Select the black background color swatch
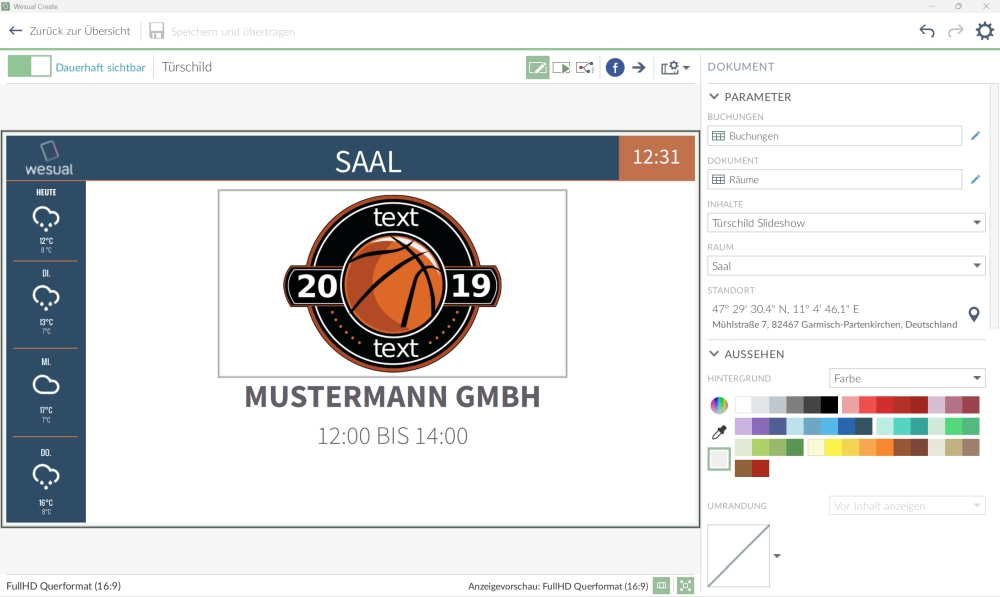 point(829,405)
